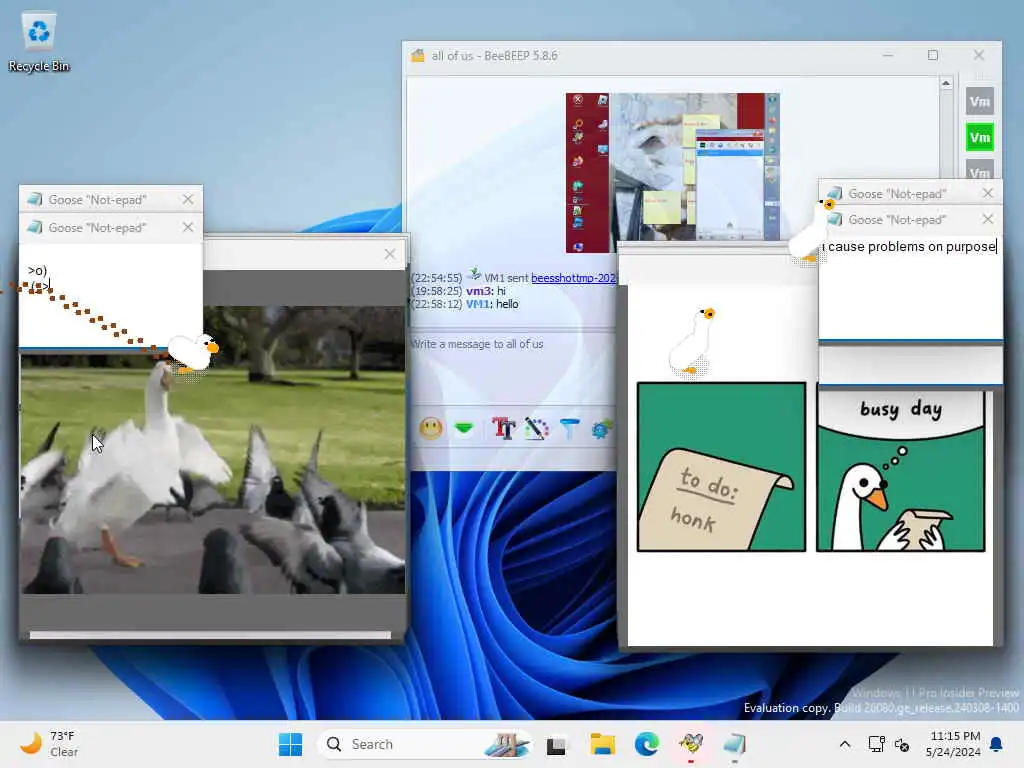Click the Goose Not-epad taskbar icon
Image resolution: width=1024 pixels, height=768 pixels.
point(735,744)
